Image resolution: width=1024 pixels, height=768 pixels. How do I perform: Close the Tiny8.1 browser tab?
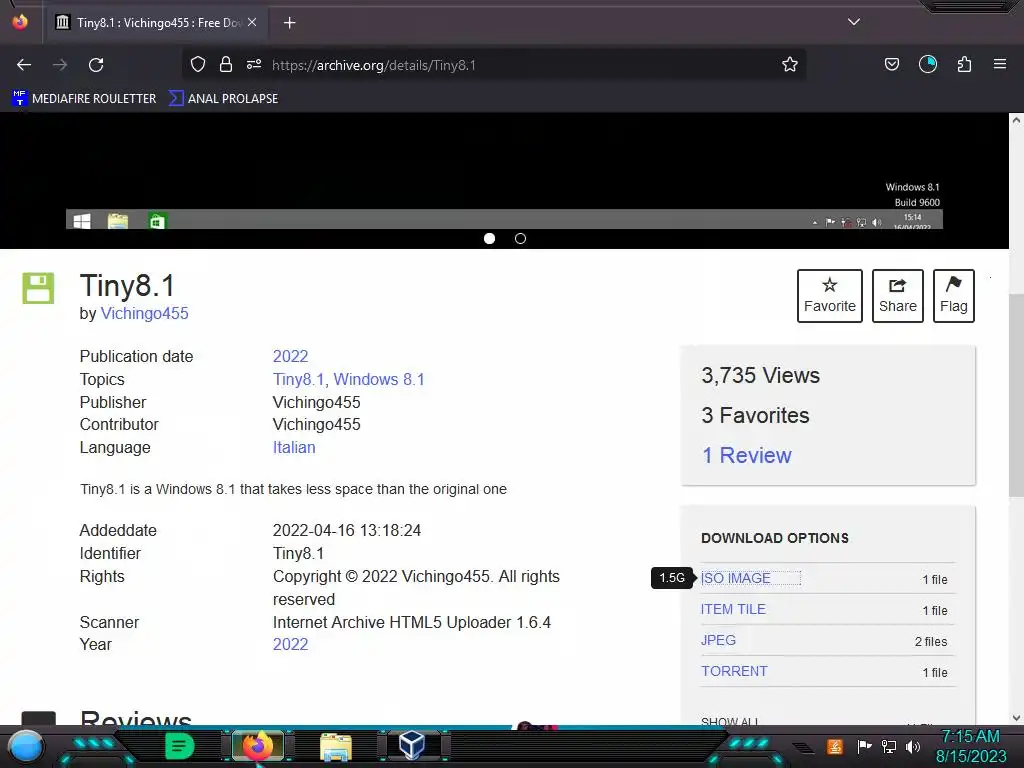[252, 22]
